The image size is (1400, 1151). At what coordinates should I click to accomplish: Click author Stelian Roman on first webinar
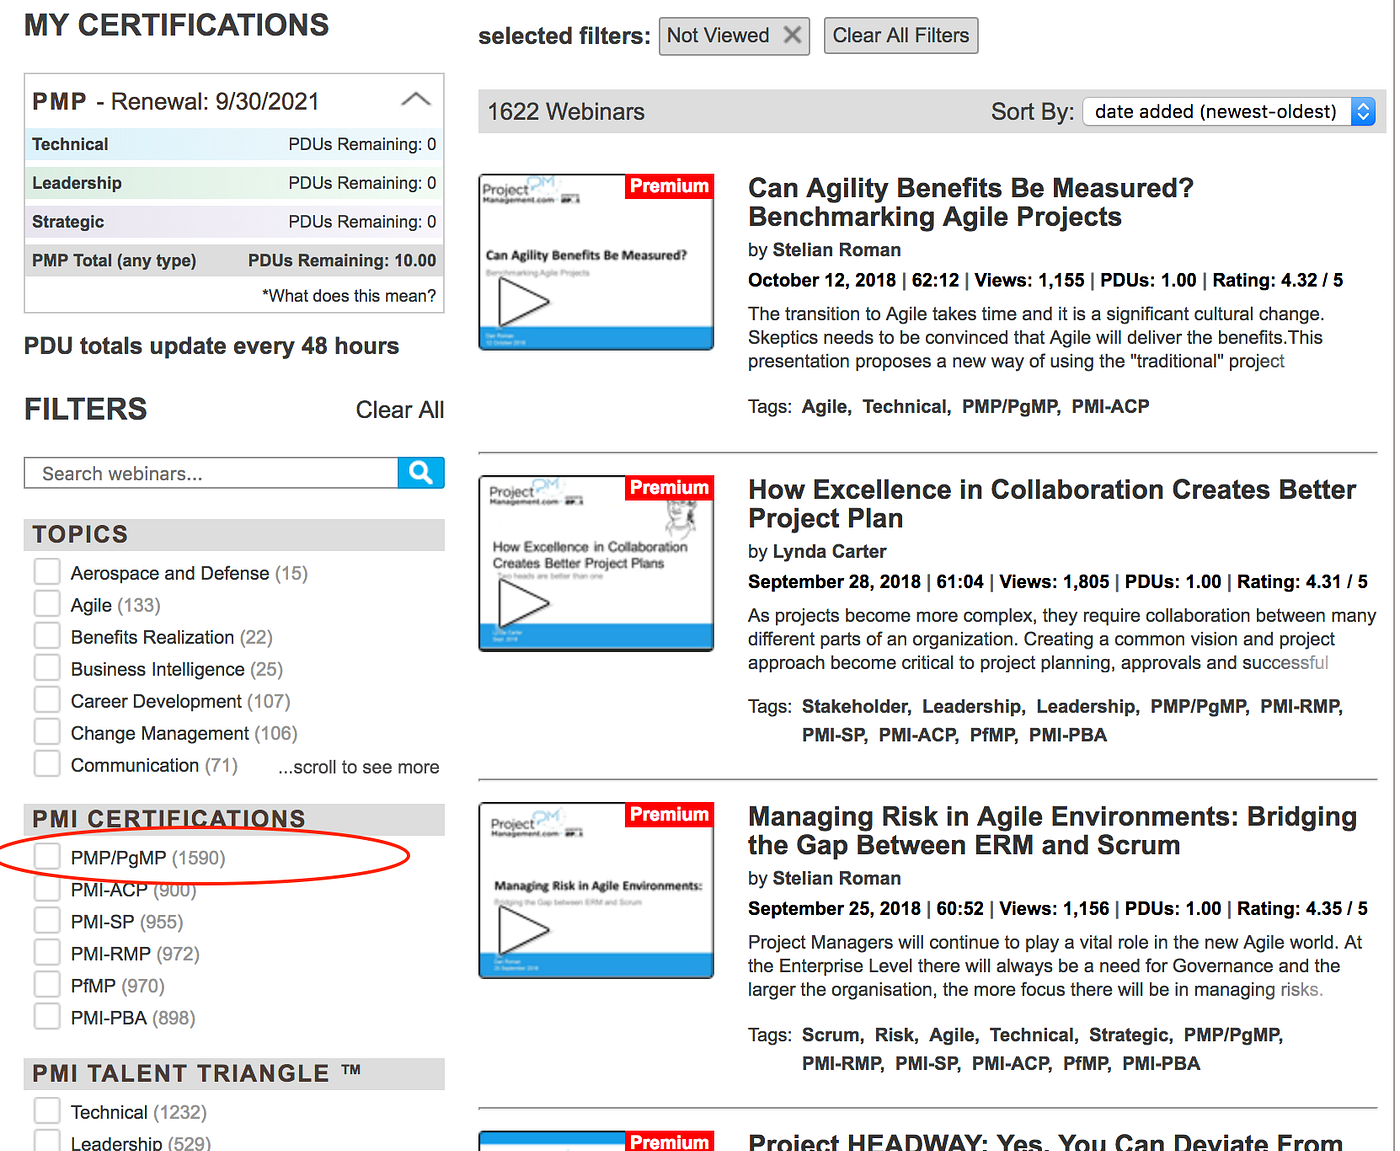pos(837,250)
